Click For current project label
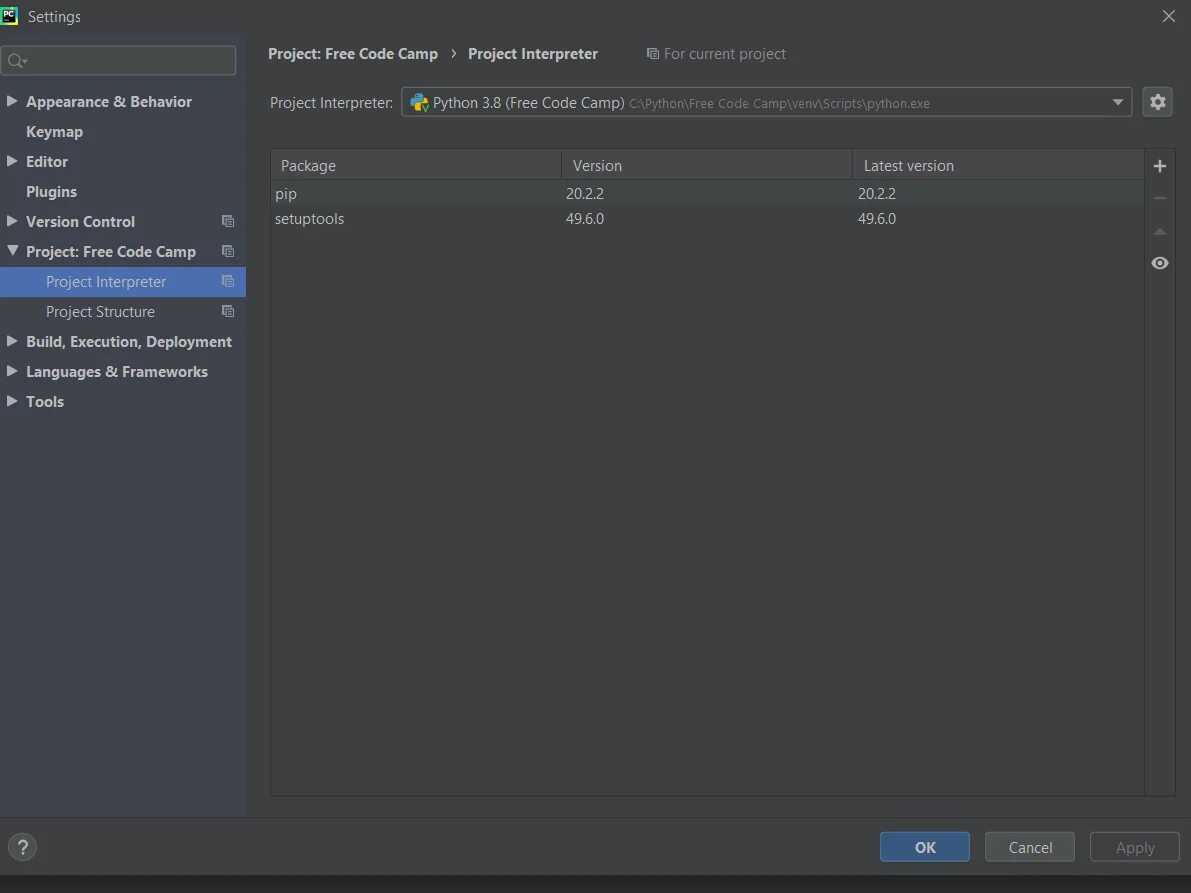Viewport: 1191px width, 893px height. click(716, 54)
